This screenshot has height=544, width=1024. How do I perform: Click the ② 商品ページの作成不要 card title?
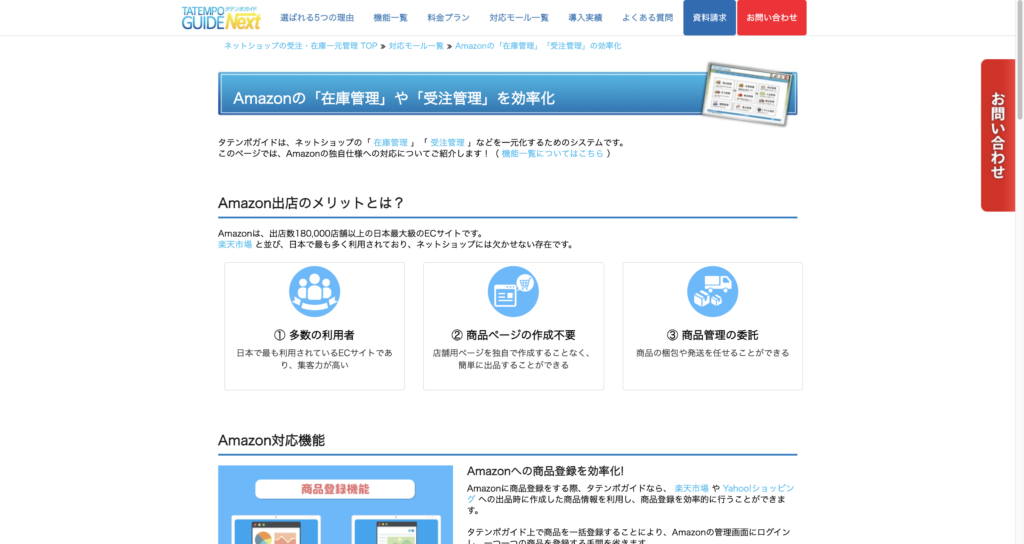pos(513,335)
